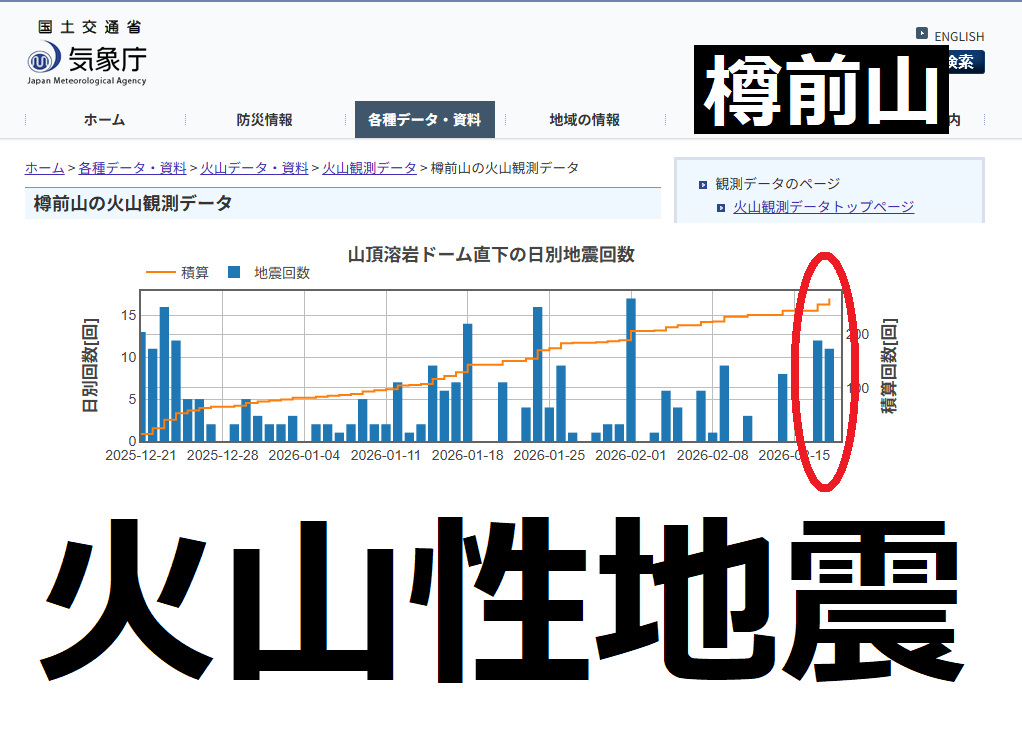
Task: Switch to the English version link
Action: (x=958, y=36)
